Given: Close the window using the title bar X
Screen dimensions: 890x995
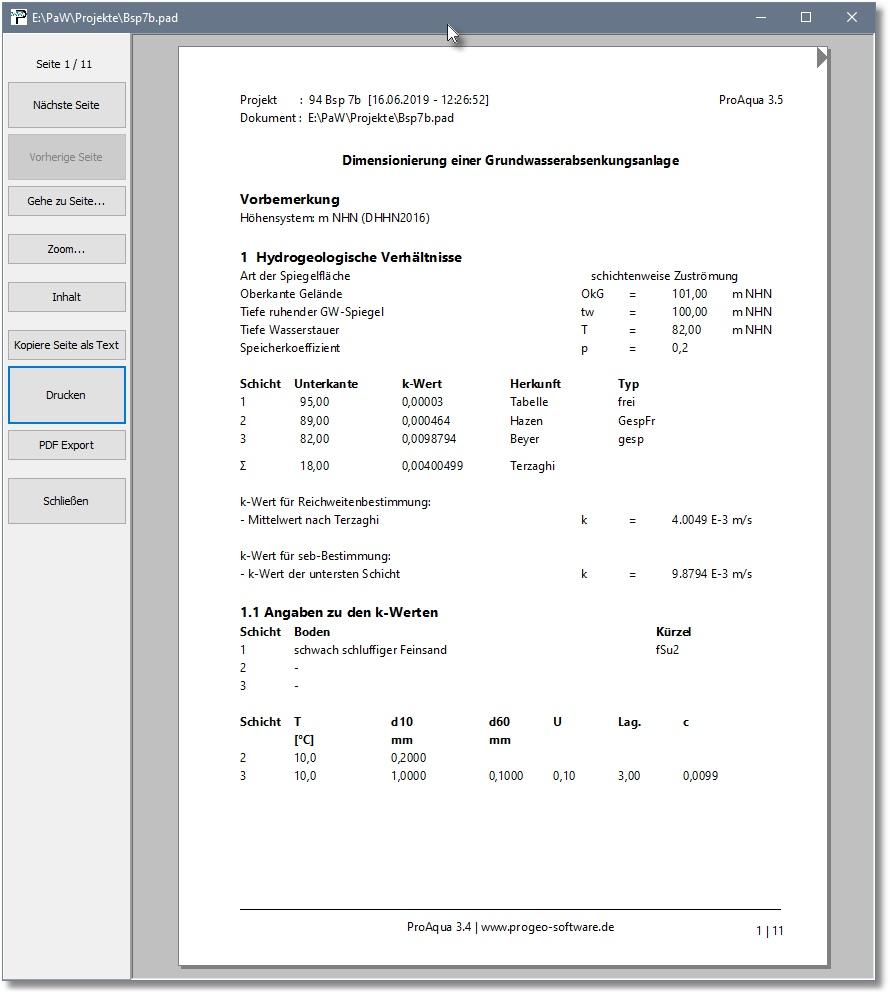Looking at the screenshot, I should [x=852, y=17].
